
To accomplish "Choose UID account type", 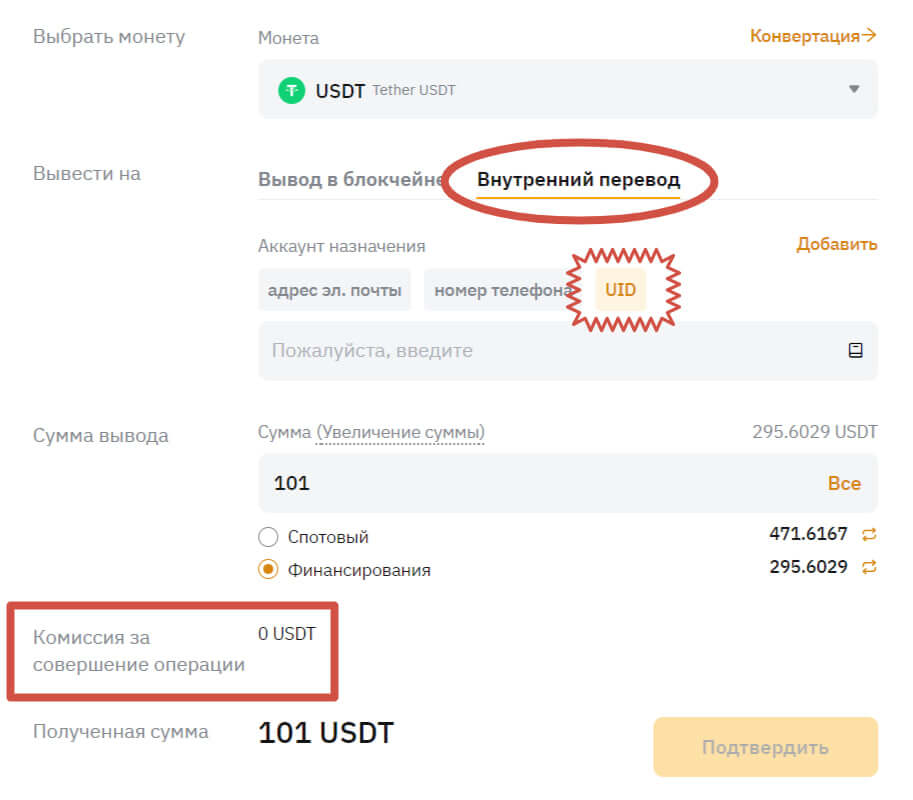I will [620, 289].
